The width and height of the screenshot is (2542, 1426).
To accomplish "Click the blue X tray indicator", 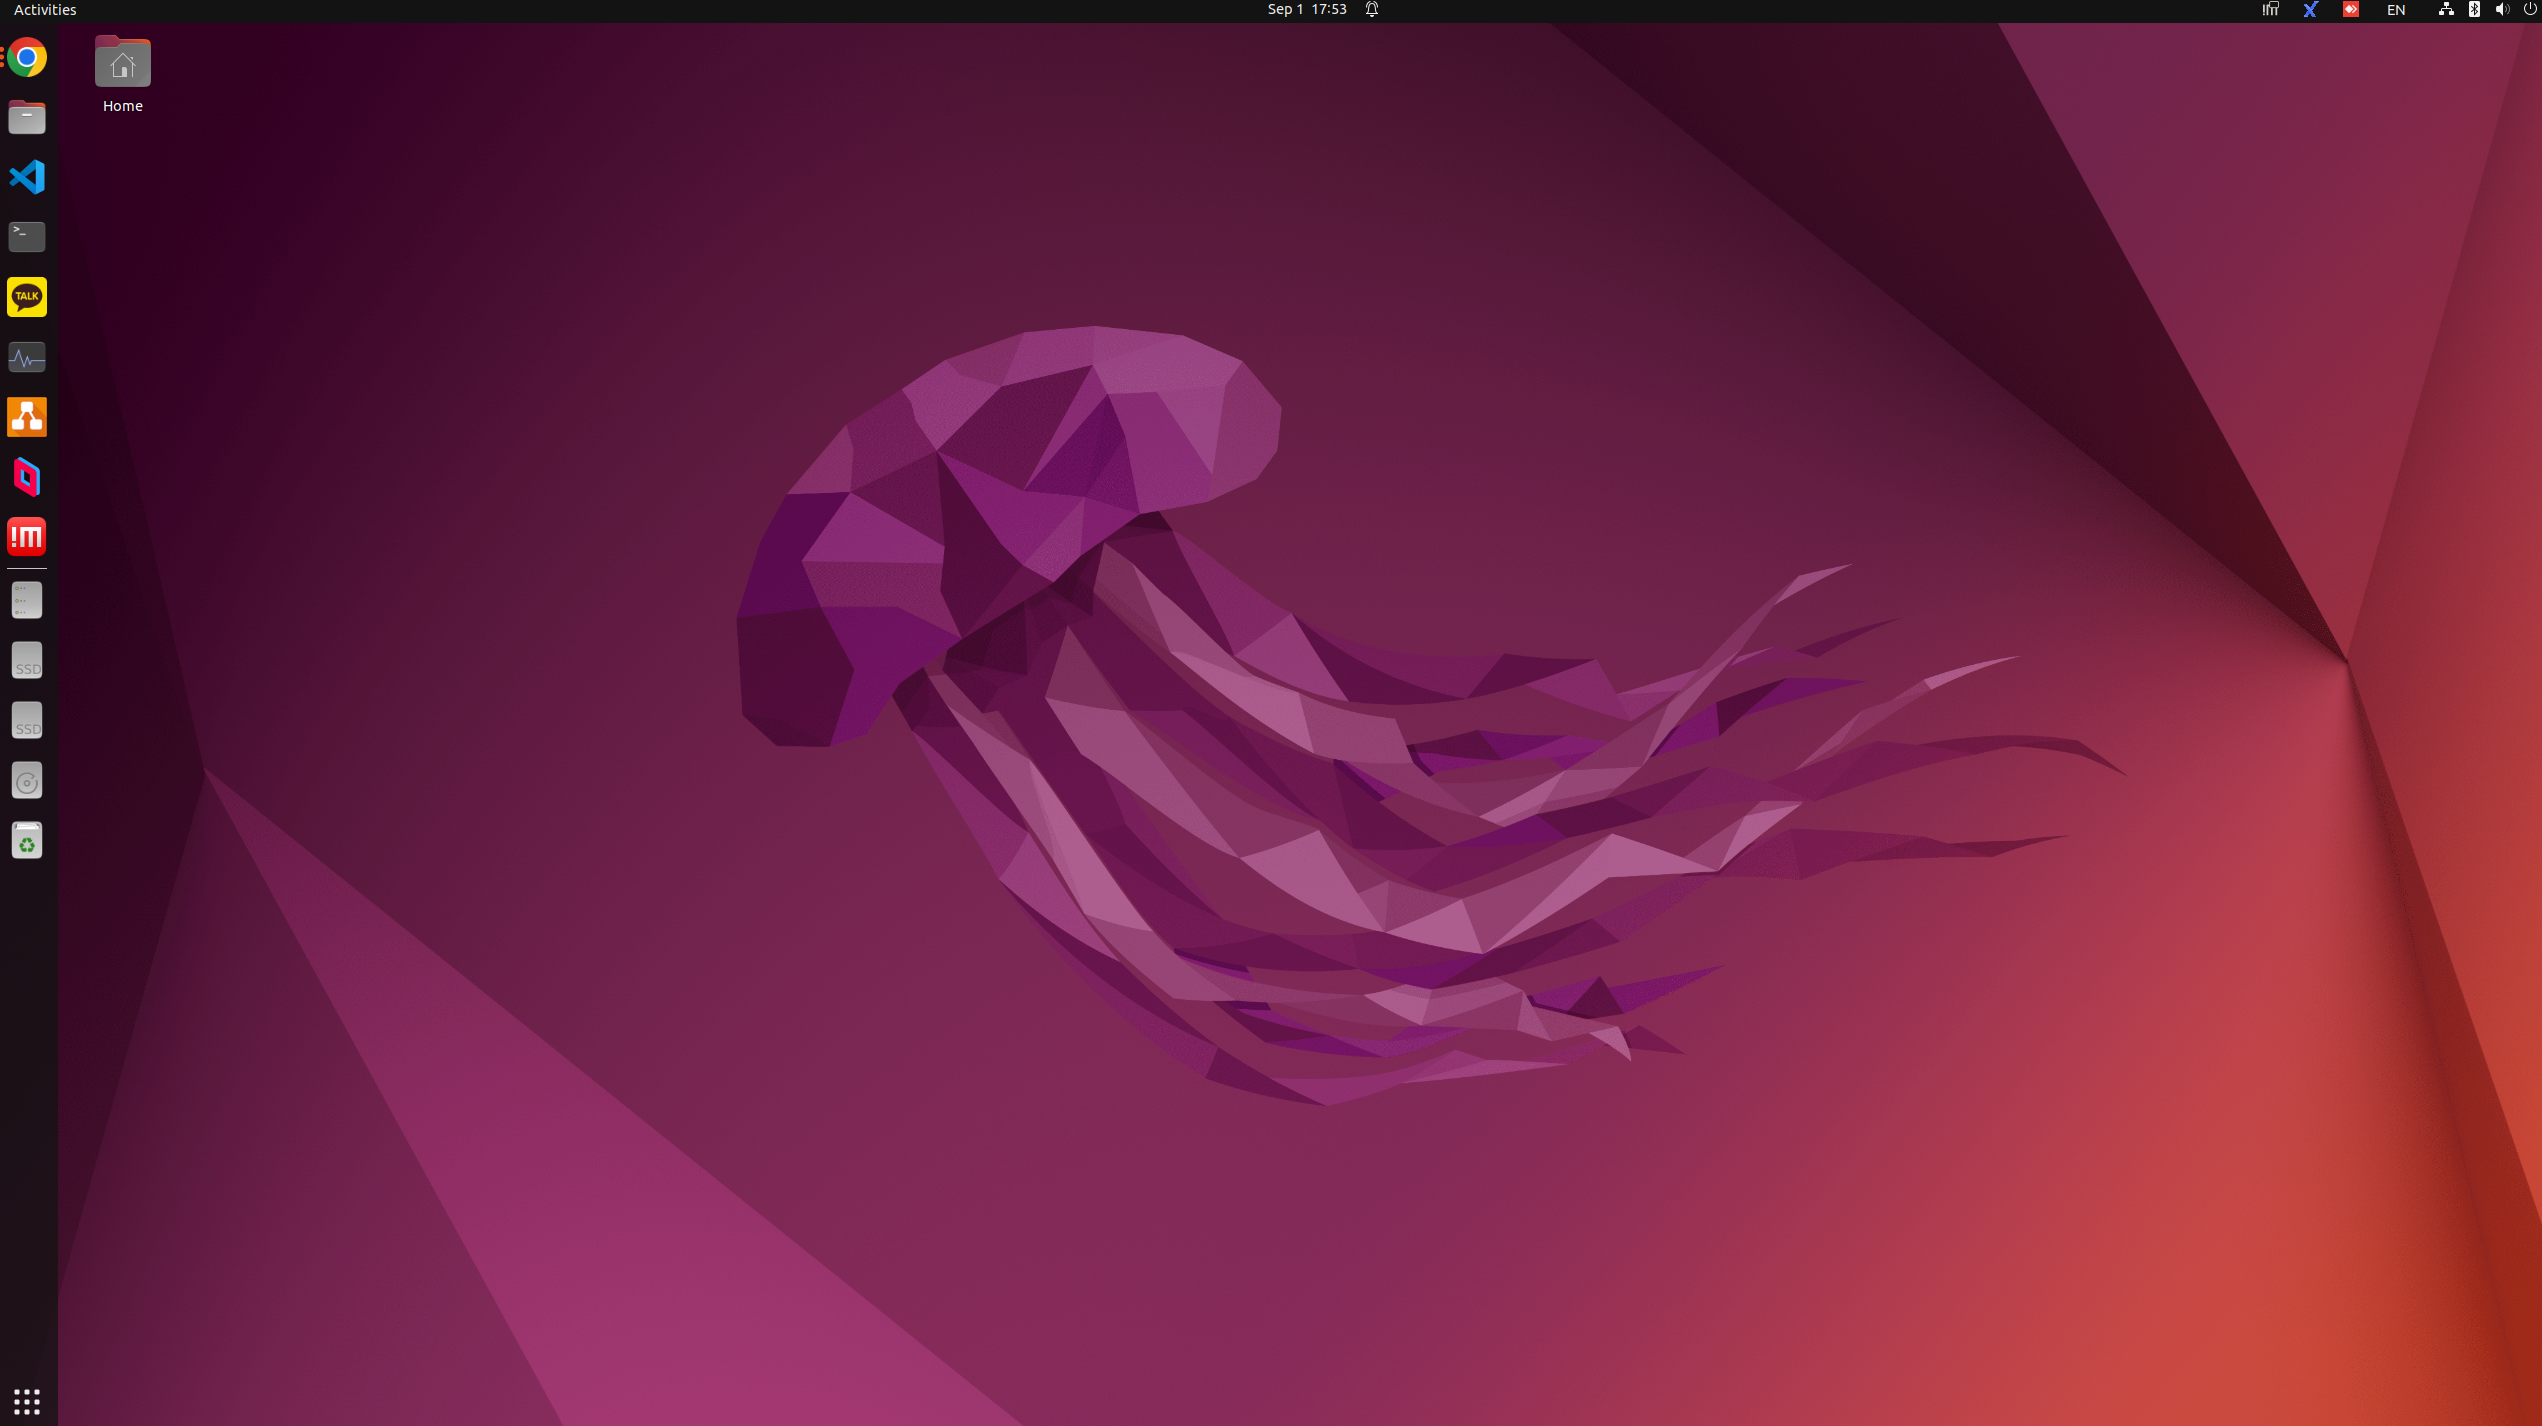I will pos(2310,10).
